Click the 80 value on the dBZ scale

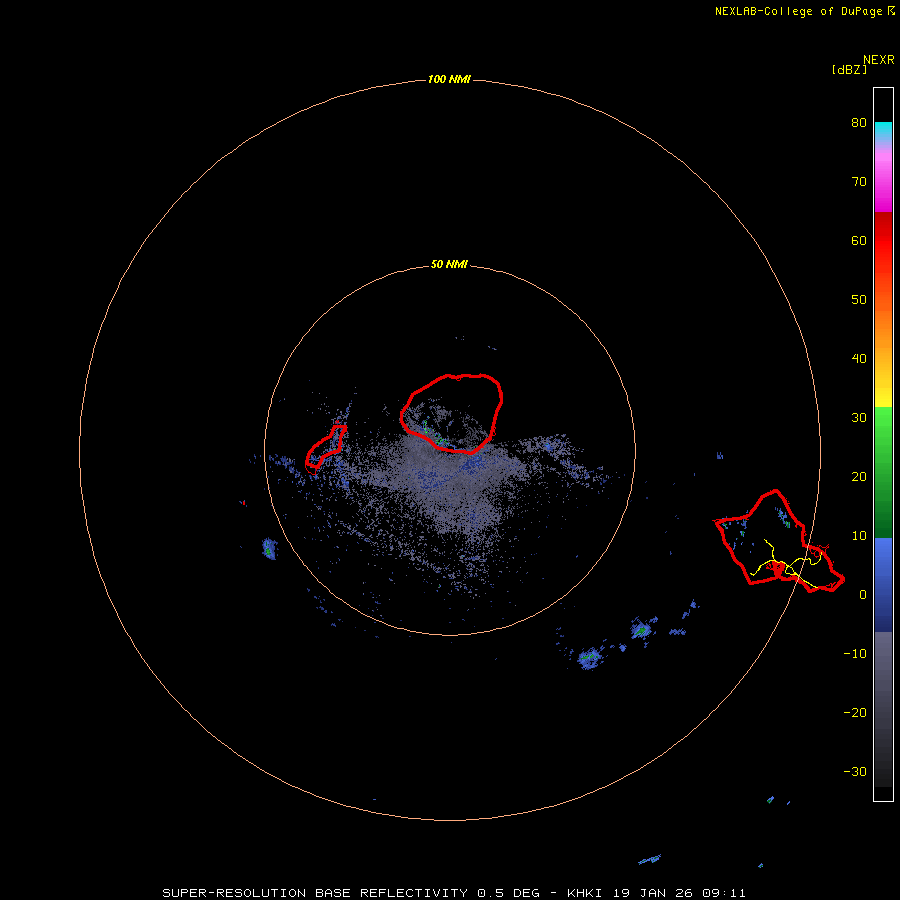coord(859,122)
